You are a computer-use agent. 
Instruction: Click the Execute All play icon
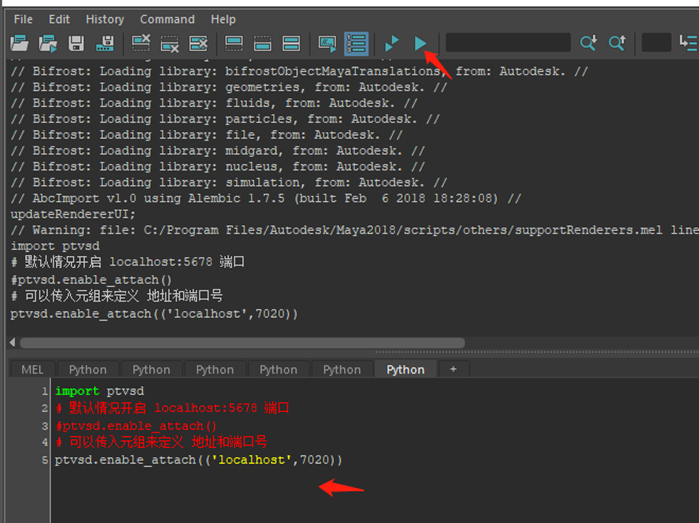[x=420, y=43]
